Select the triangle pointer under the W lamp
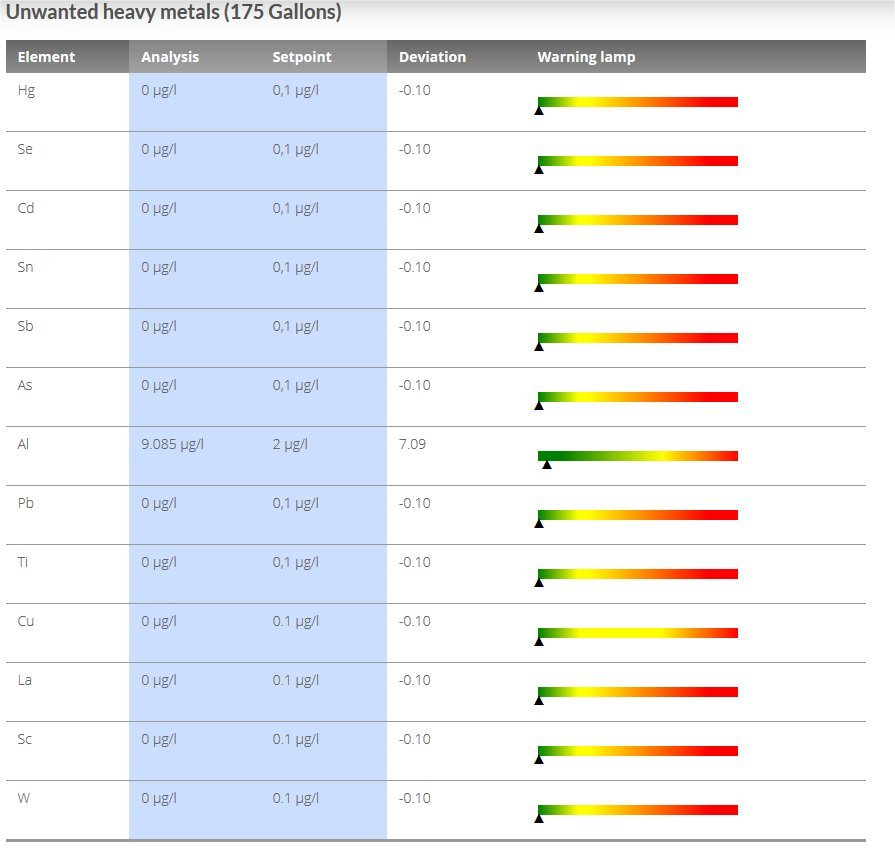 click(541, 818)
